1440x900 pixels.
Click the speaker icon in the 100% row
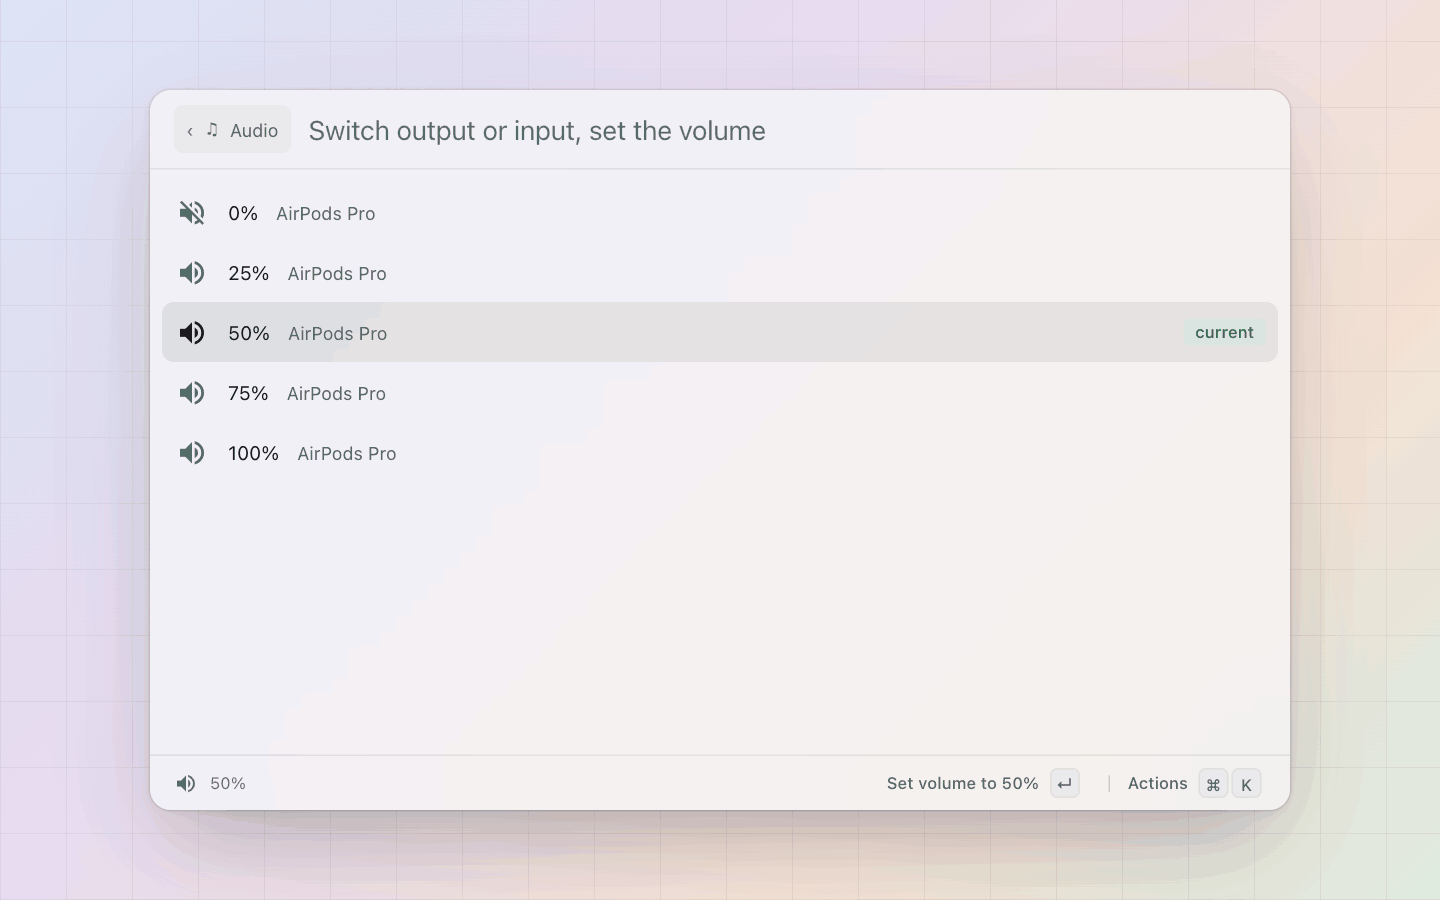192,453
